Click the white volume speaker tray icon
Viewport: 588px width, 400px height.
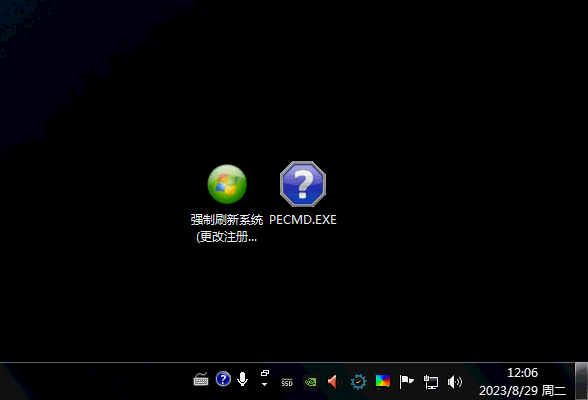[454, 382]
